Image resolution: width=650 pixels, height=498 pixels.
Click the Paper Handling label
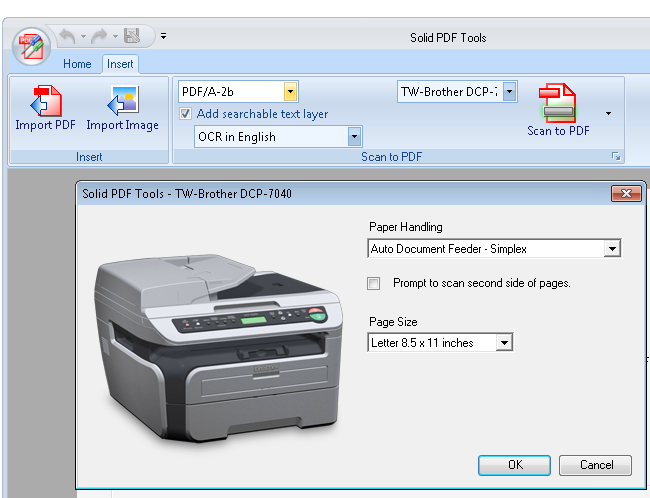click(x=406, y=227)
